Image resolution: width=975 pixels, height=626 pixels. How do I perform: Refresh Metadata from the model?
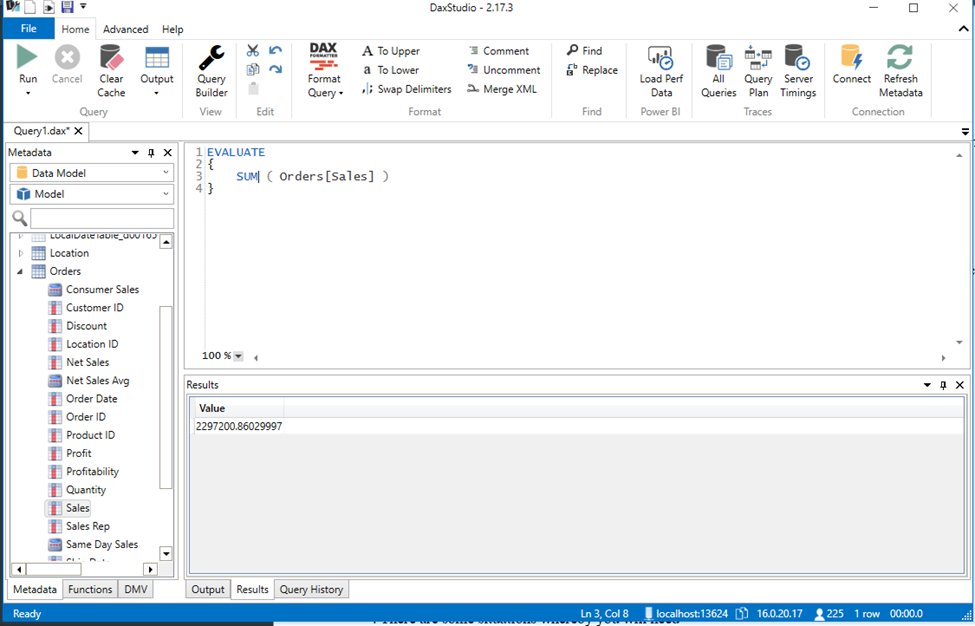900,71
